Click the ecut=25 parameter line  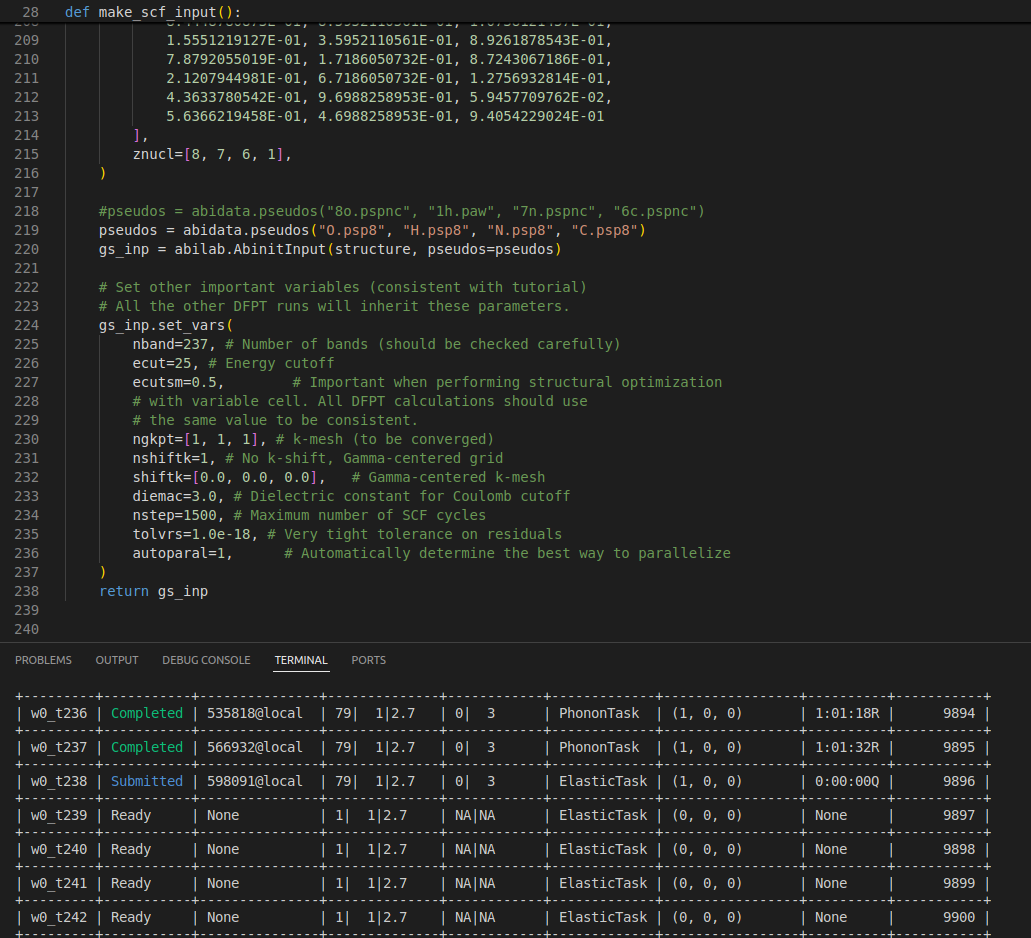[162, 363]
